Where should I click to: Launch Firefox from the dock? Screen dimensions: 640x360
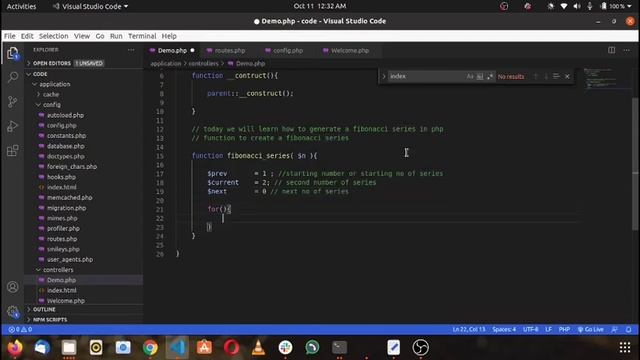[x=15, y=348]
